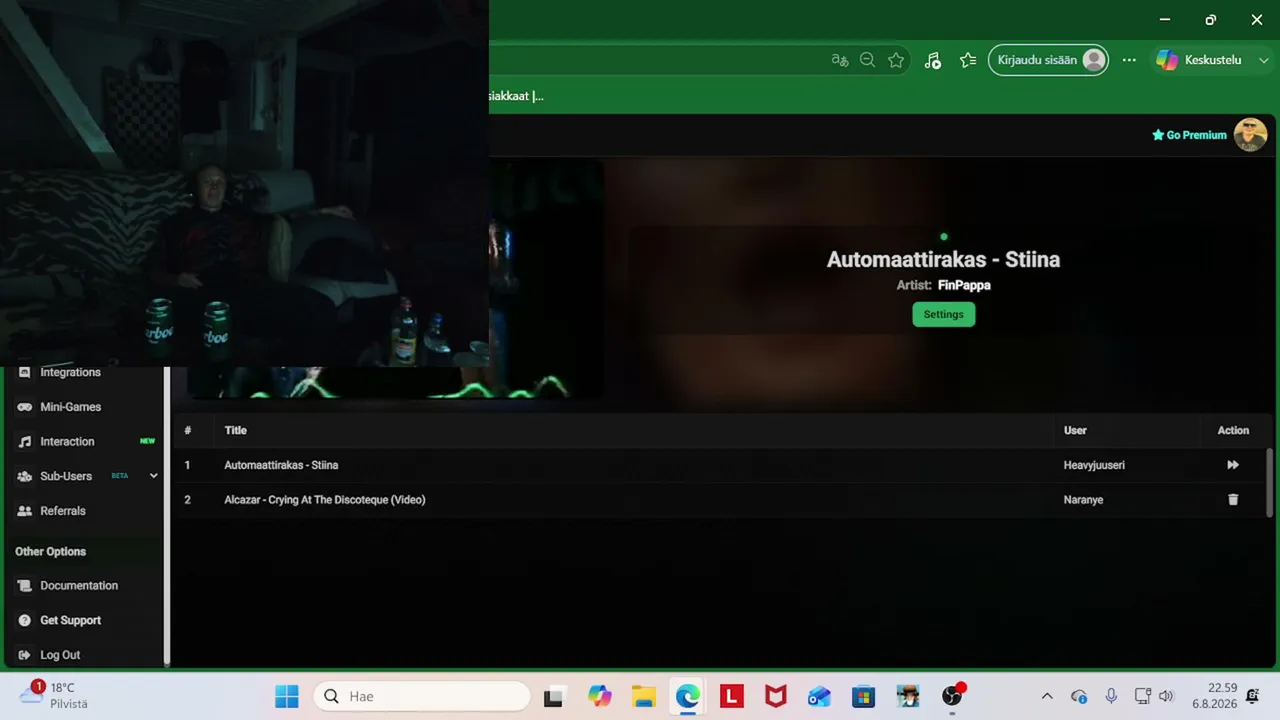Open Documentation in the sidebar
1280x720 pixels.
tap(79, 586)
